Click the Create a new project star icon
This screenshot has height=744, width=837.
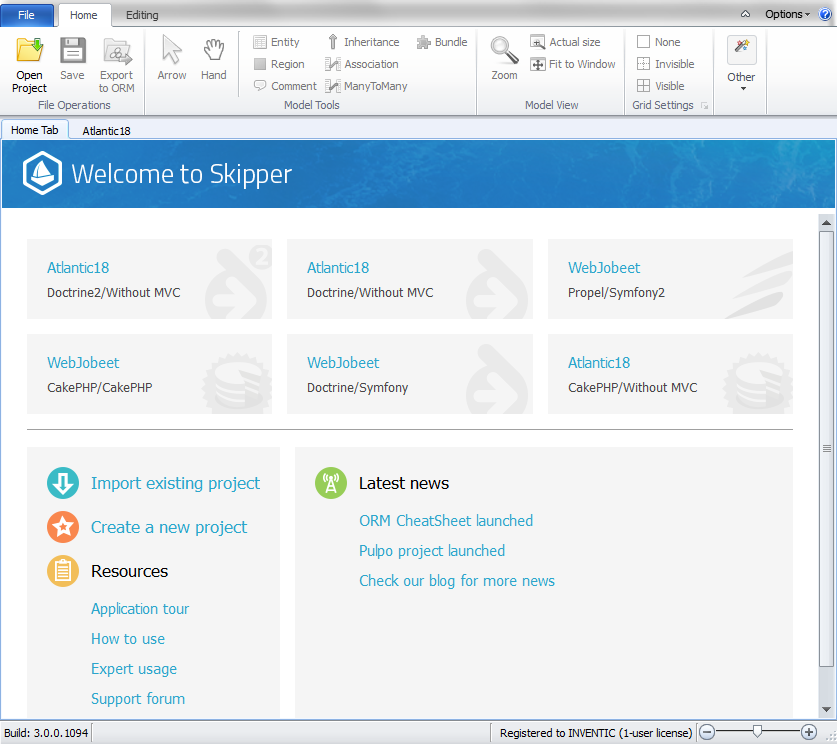(63, 527)
